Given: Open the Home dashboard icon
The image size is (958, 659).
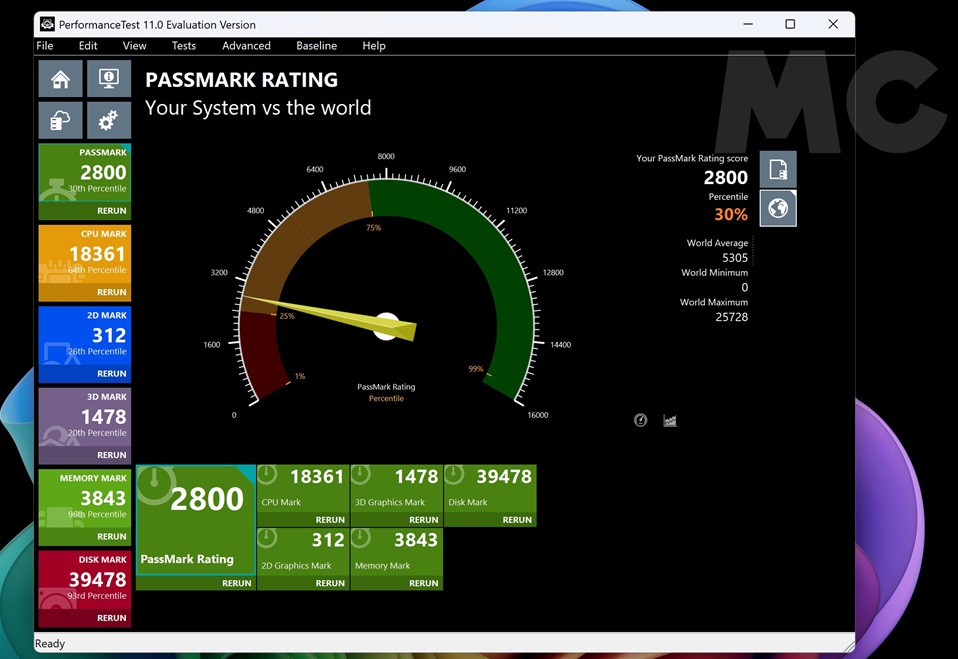Looking at the screenshot, I should coord(60,79).
